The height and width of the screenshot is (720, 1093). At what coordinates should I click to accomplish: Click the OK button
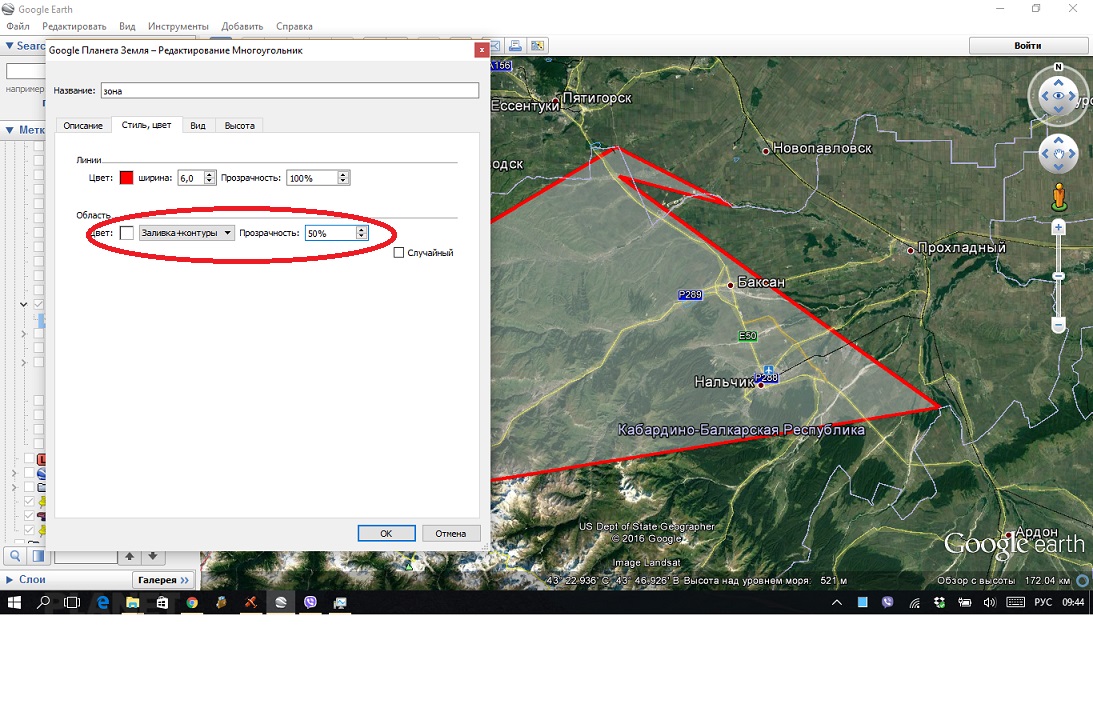(386, 533)
